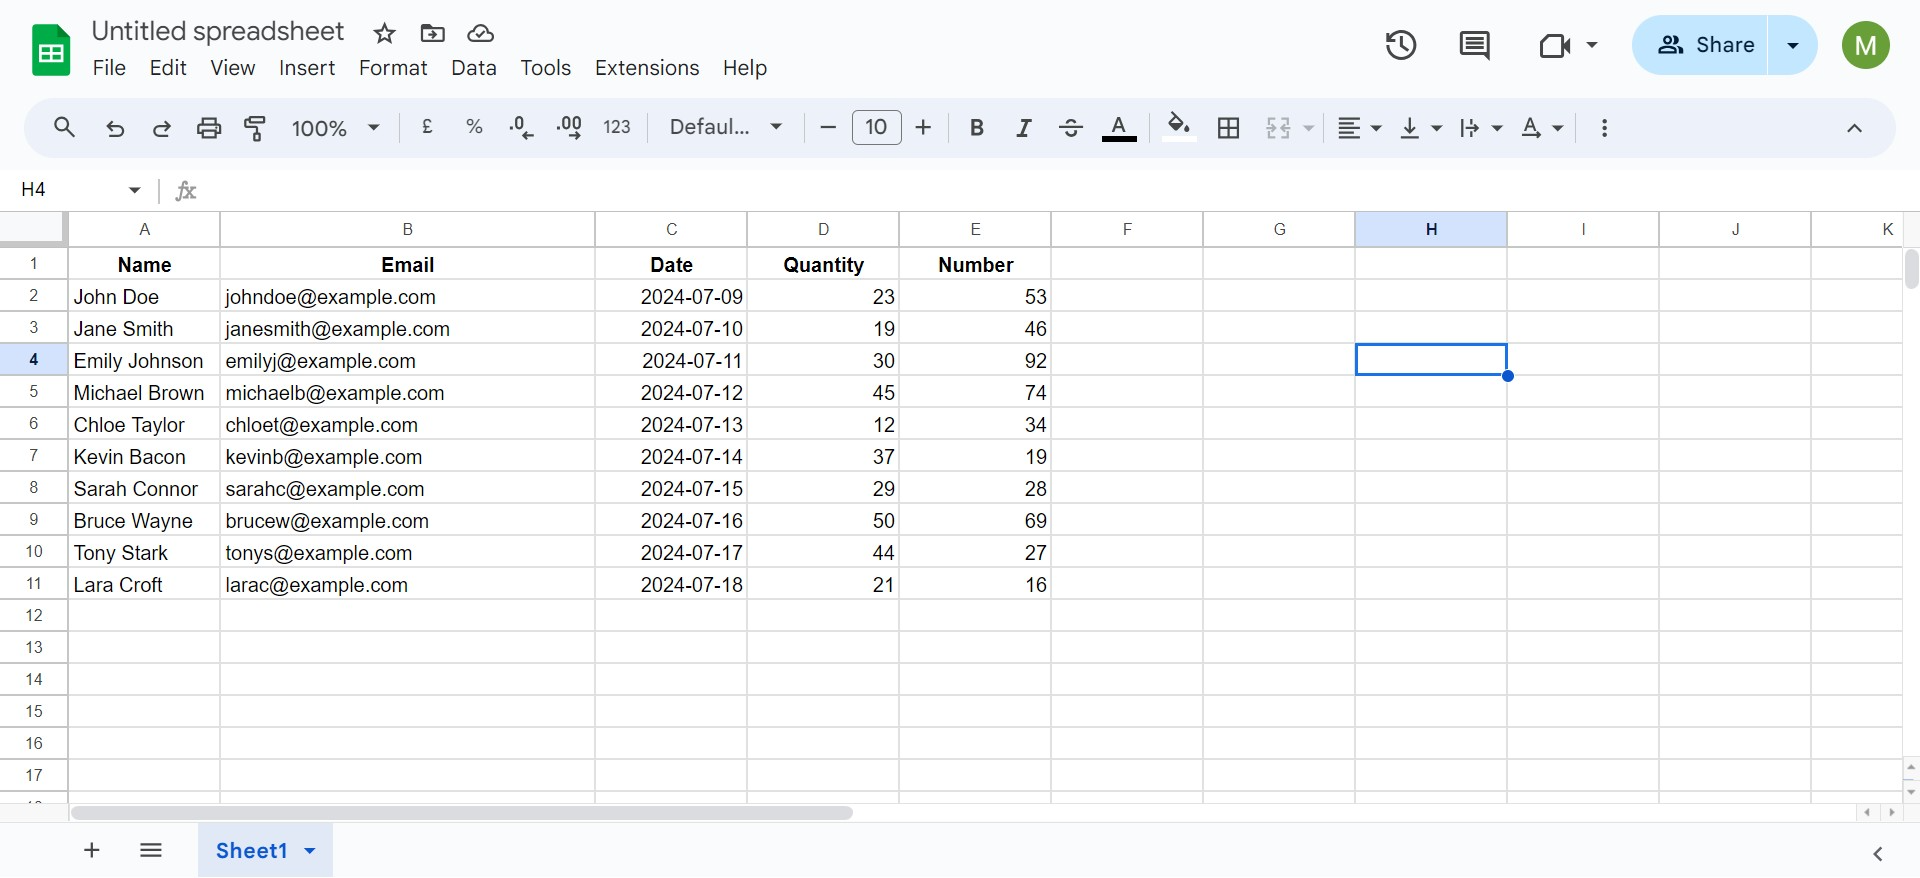Print the spreadsheet

(209, 128)
